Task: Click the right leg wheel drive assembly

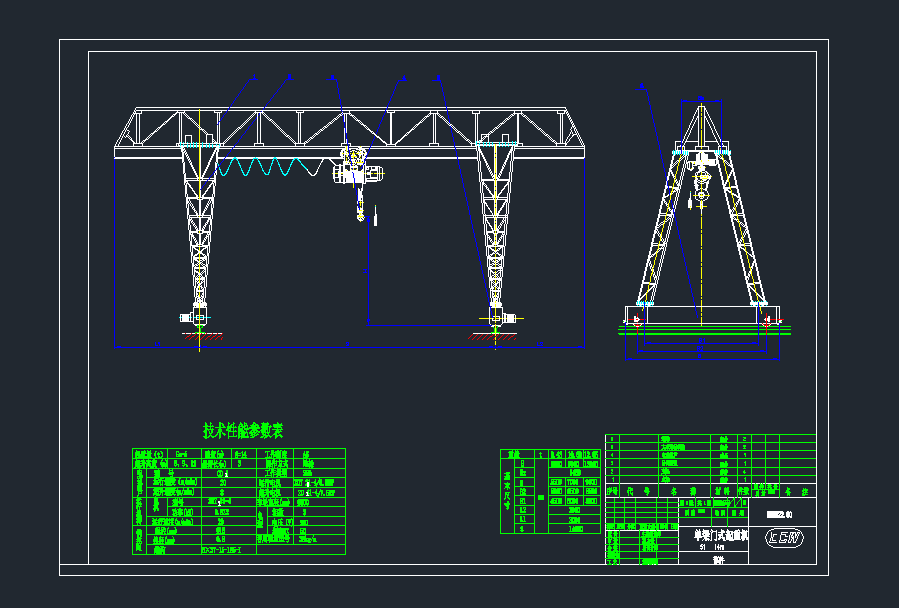Action: (497, 317)
